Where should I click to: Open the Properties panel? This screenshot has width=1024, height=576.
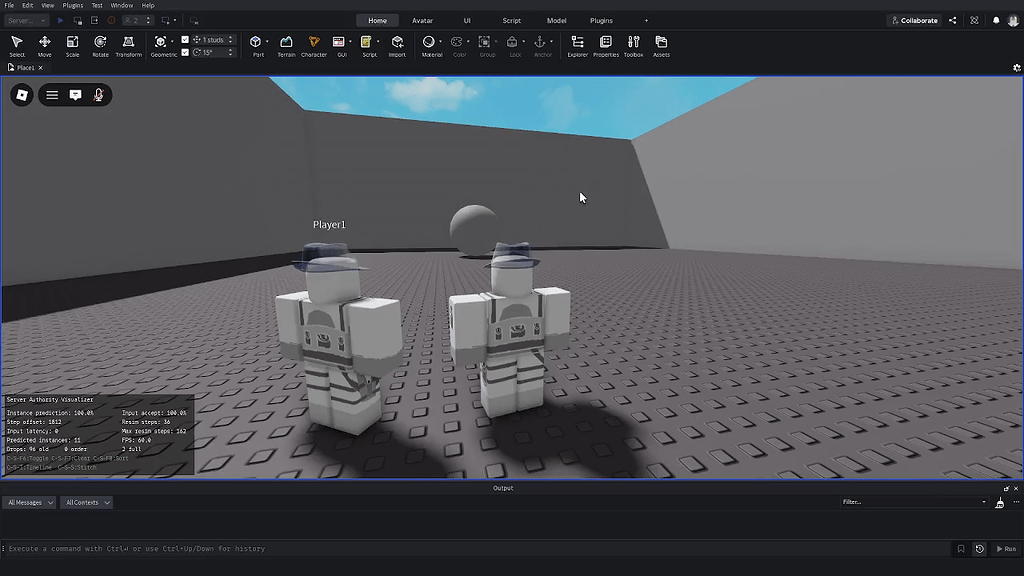click(x=605, y=46)
